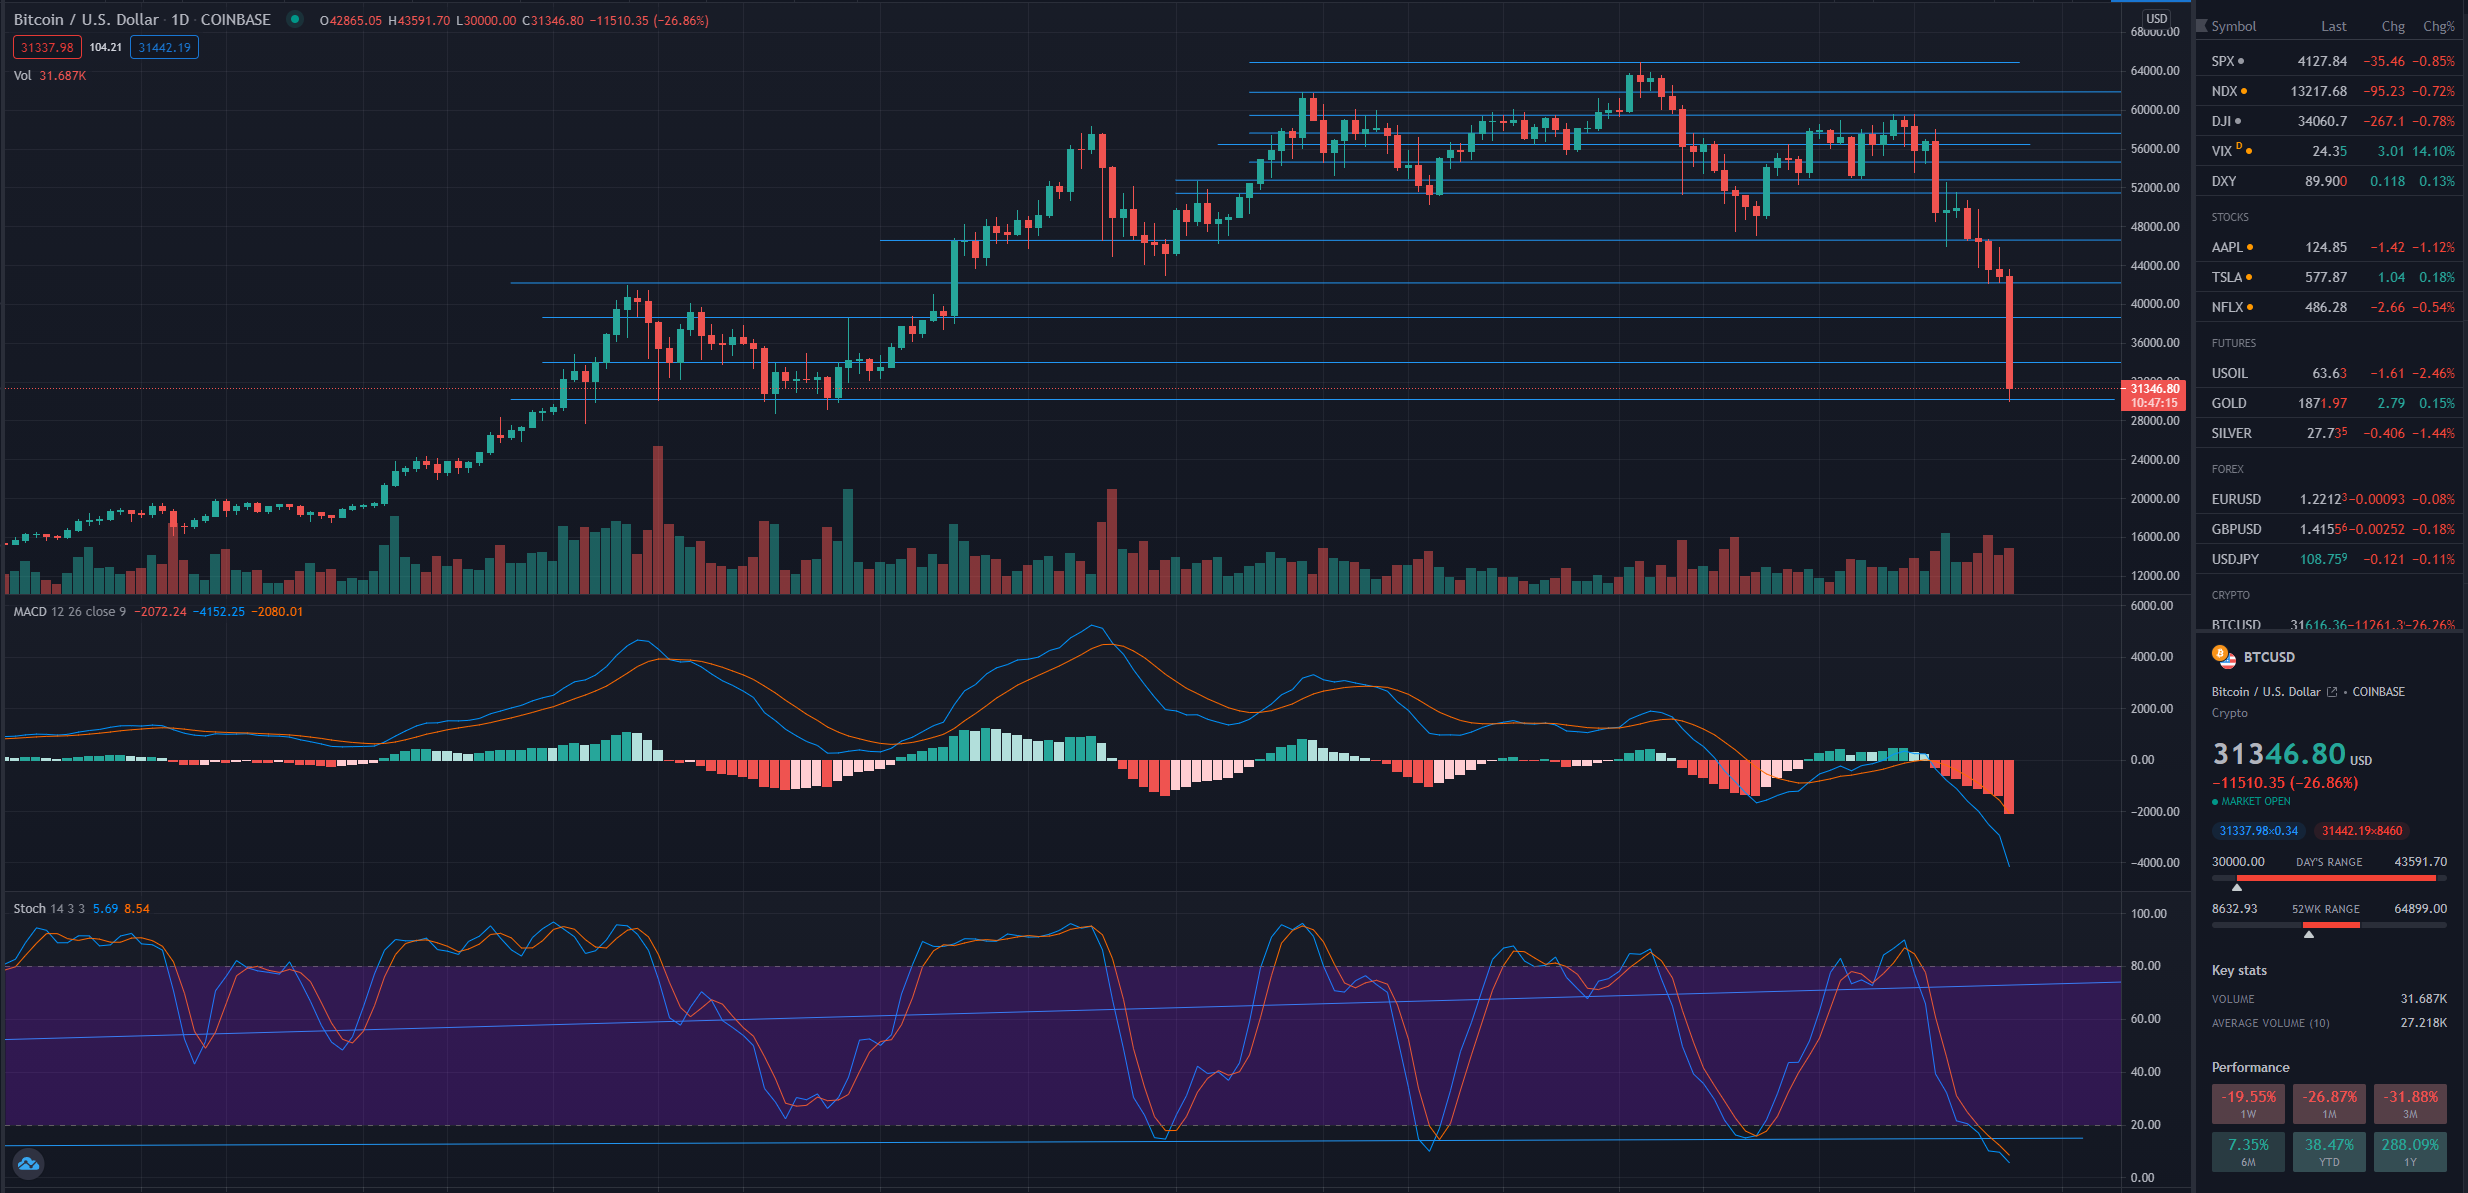Screen dimensions: 2468x1193
Task: Click the orange dot beside NFLX
Action: [x=2250, y=307]
